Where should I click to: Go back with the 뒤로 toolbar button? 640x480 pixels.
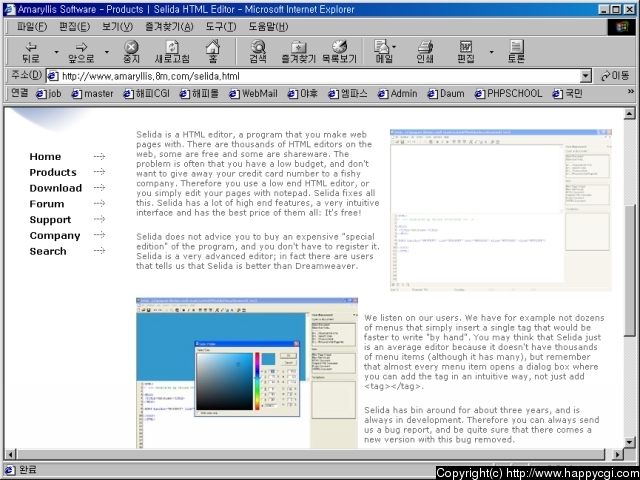pyautogui.click(x=31, y=52)
